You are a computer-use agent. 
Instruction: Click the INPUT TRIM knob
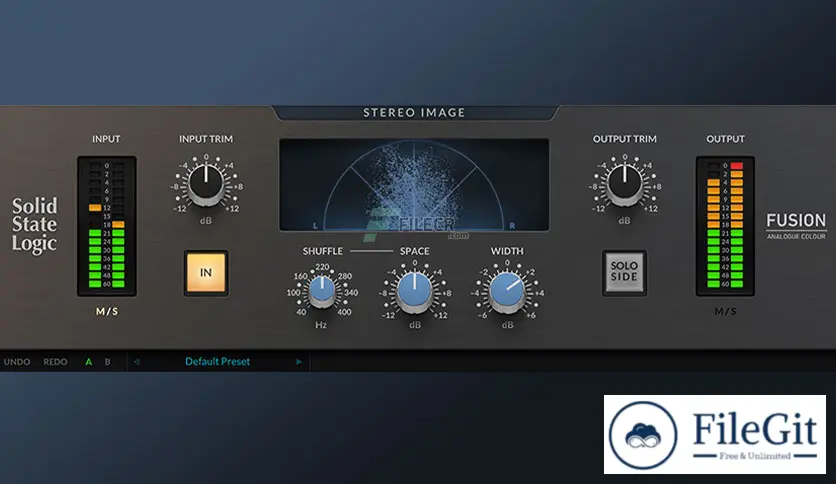(x=206, y=184)
